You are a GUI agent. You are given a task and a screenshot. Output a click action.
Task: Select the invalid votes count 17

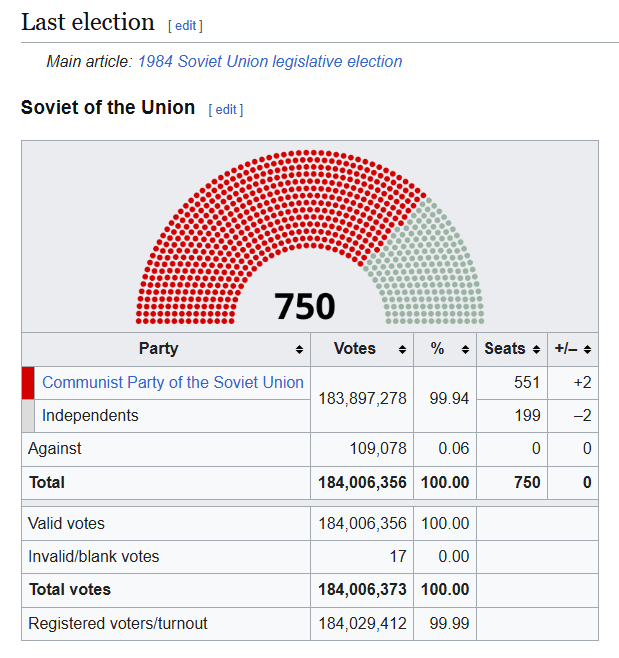tap(398, 556)
